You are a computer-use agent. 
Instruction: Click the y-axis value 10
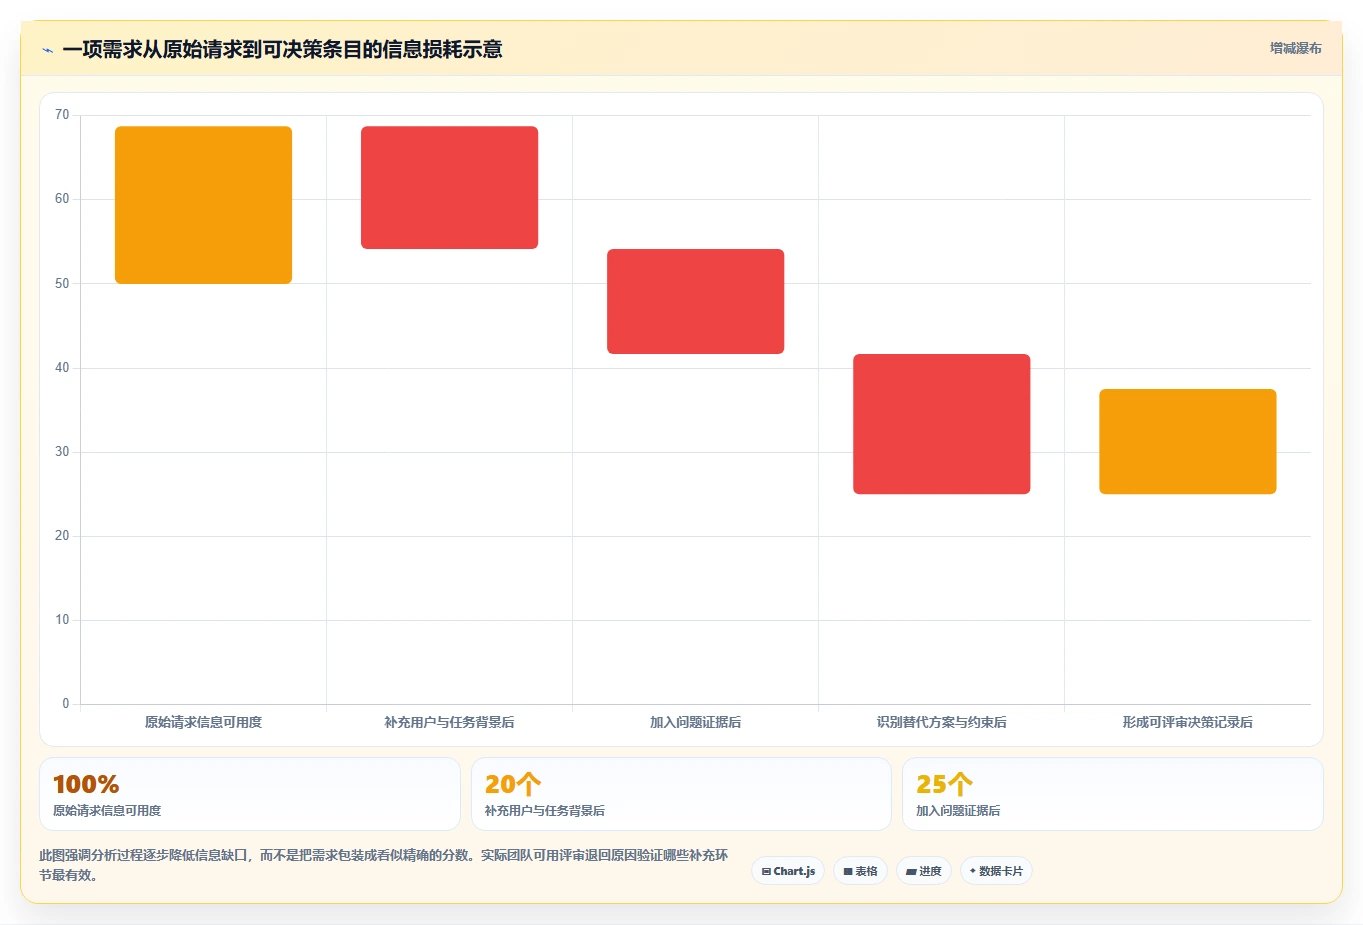[62, 620]
